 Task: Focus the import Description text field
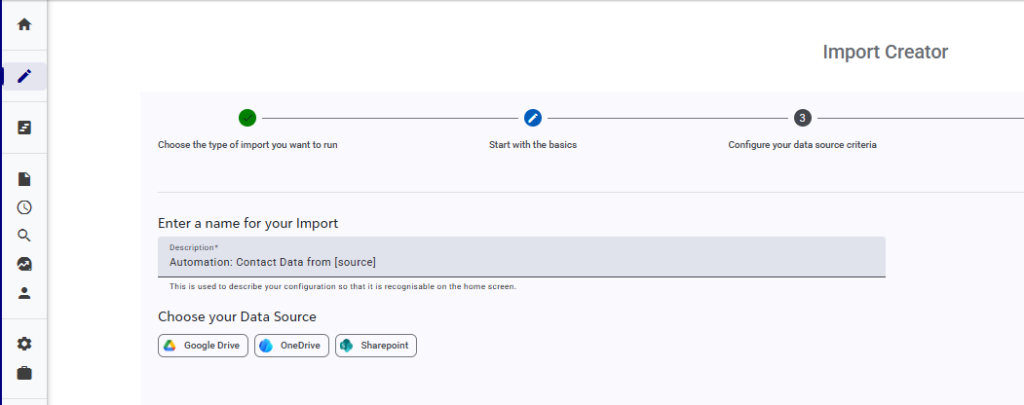click(x=521, y=262)
